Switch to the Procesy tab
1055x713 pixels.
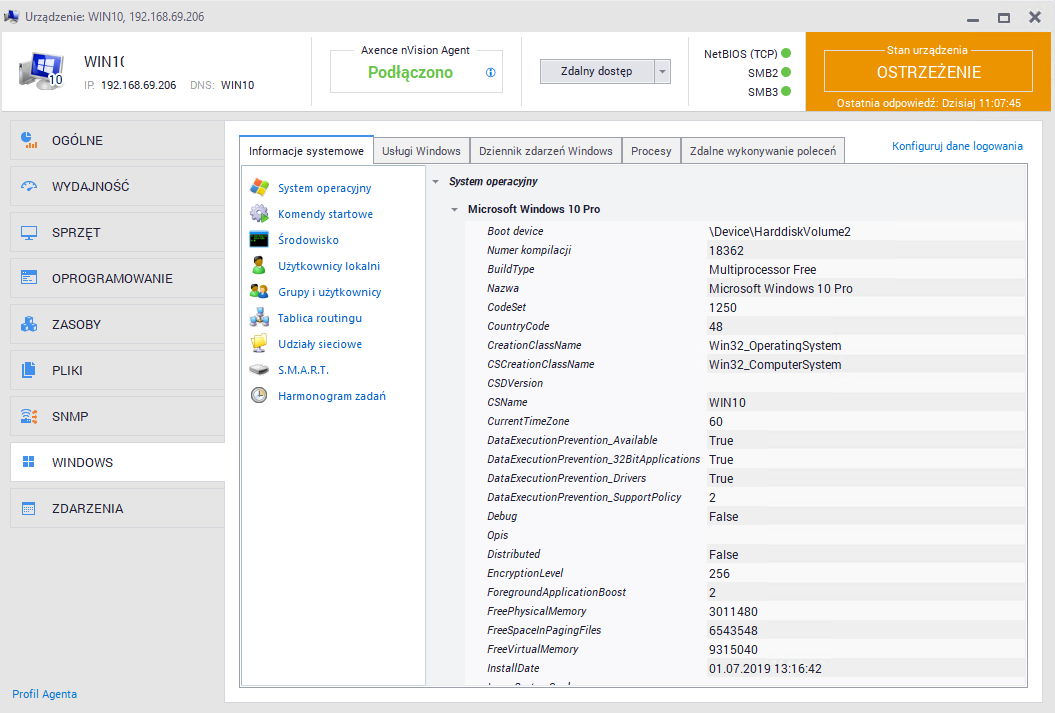click(651, 151)
